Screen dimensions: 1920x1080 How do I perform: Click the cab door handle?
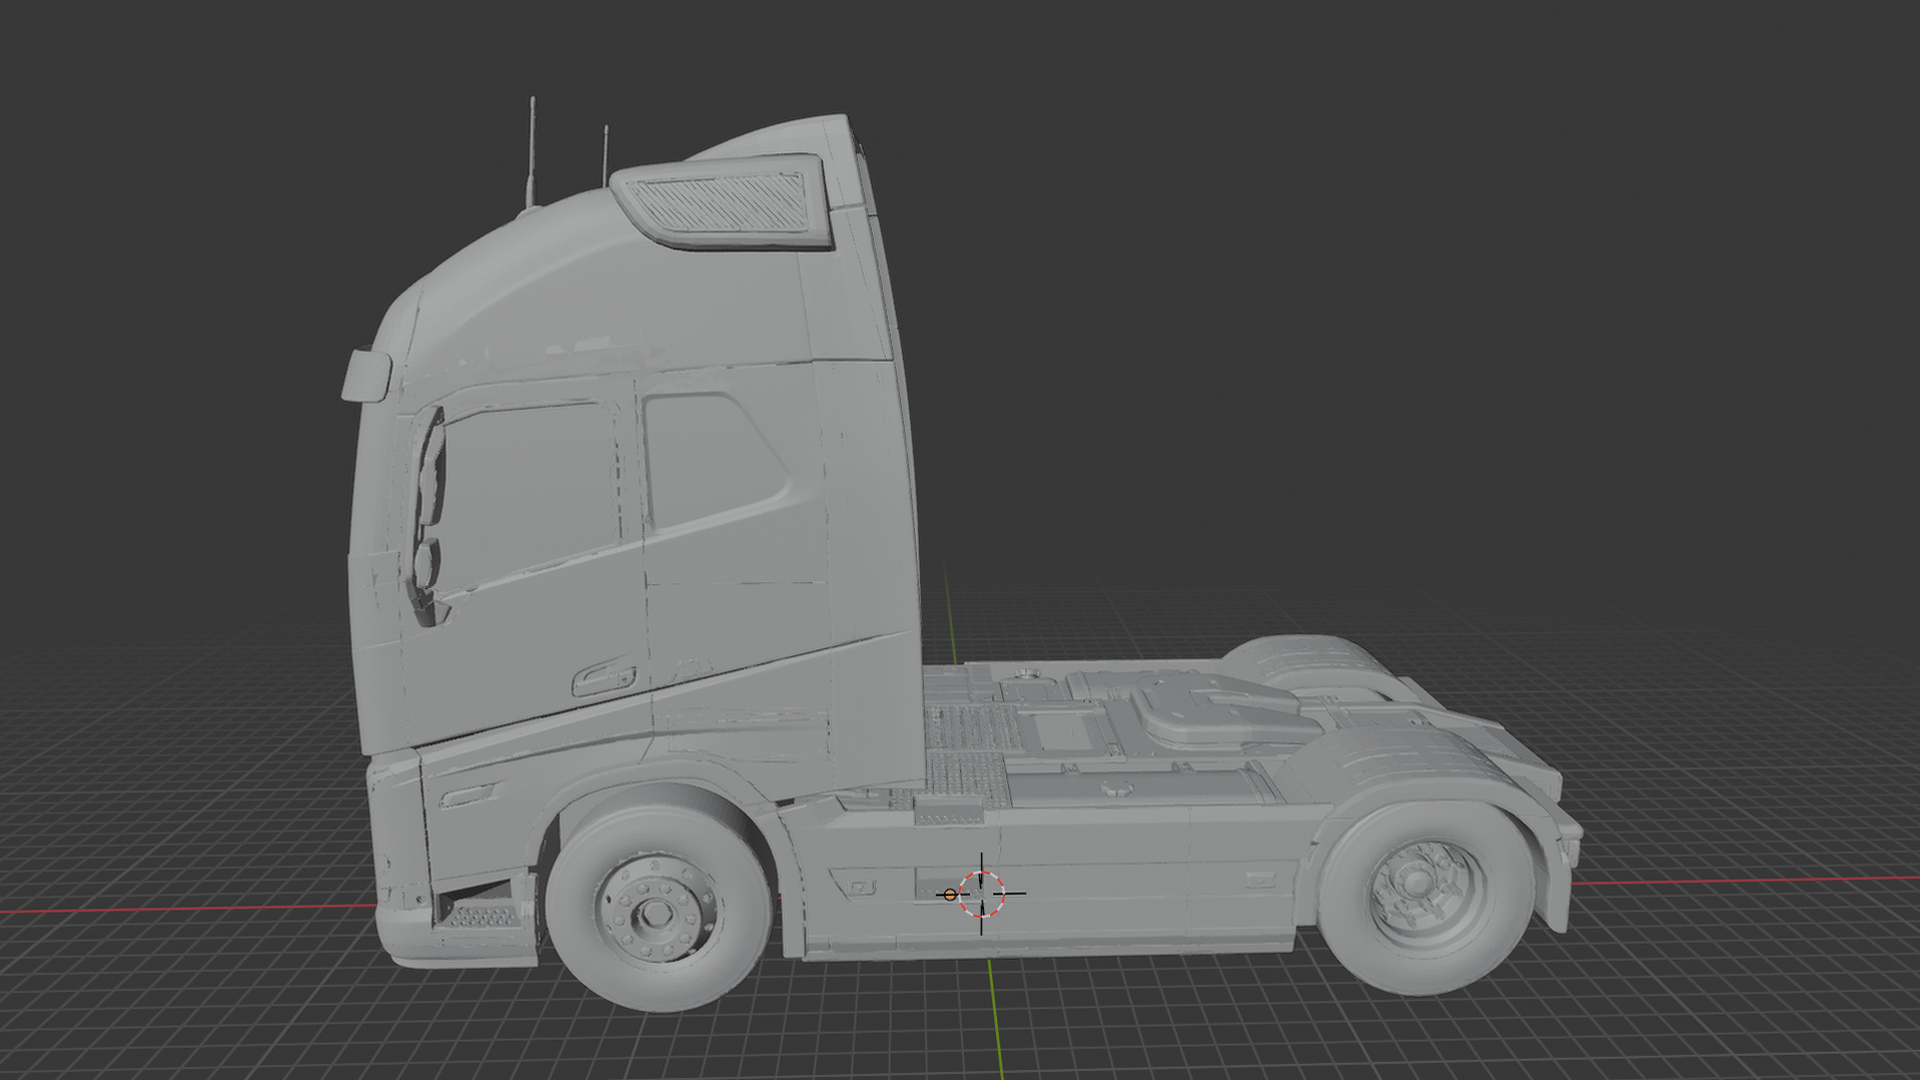604,679
